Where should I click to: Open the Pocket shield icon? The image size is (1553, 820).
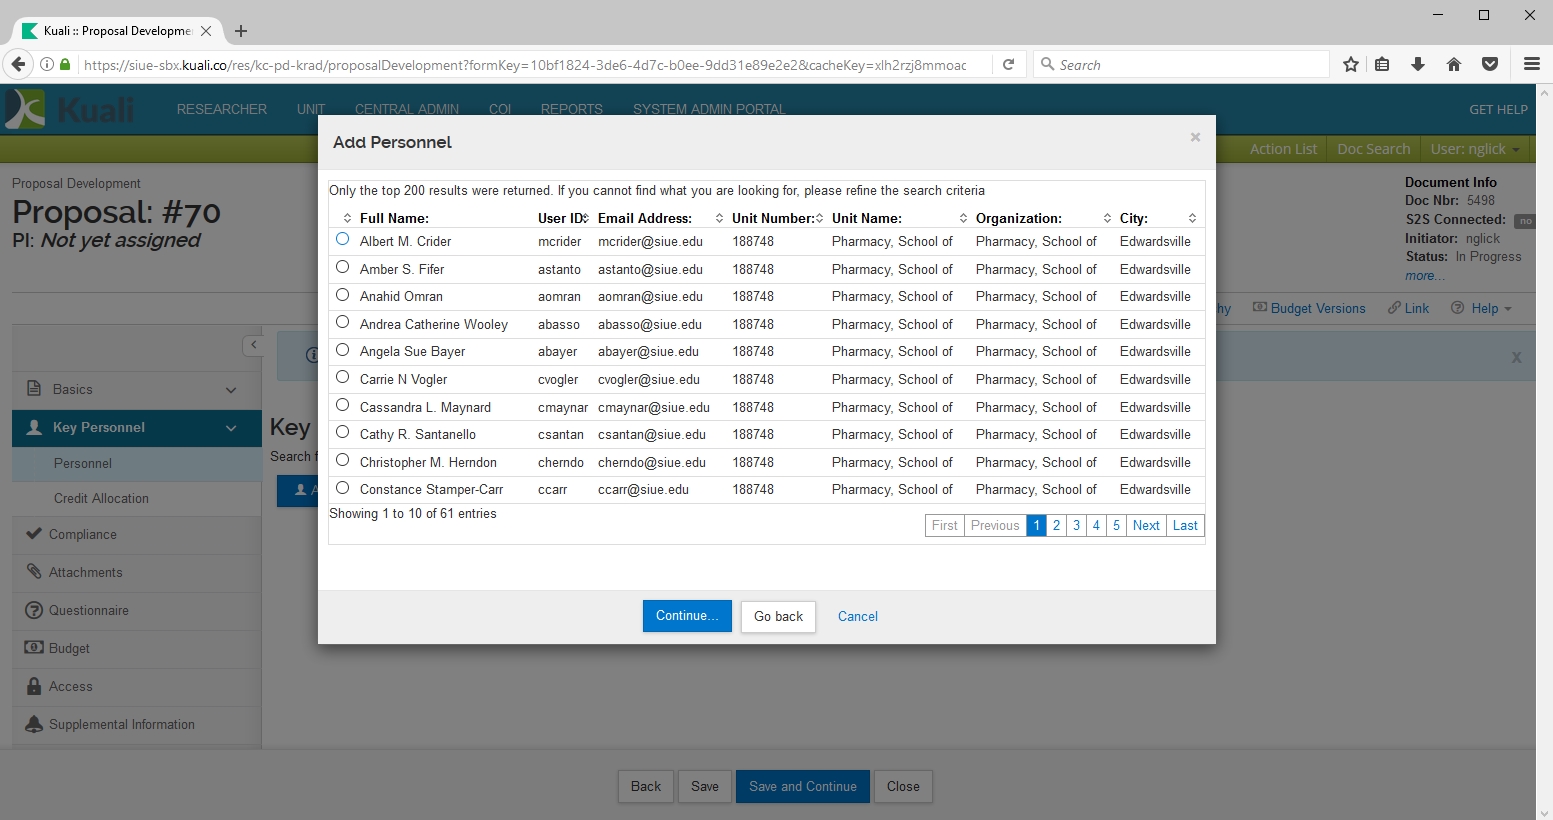(1490, 65)
